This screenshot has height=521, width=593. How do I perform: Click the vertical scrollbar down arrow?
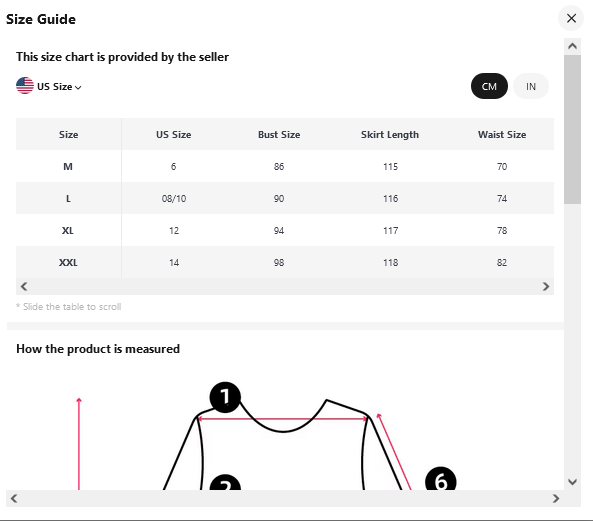coord(572,481)
